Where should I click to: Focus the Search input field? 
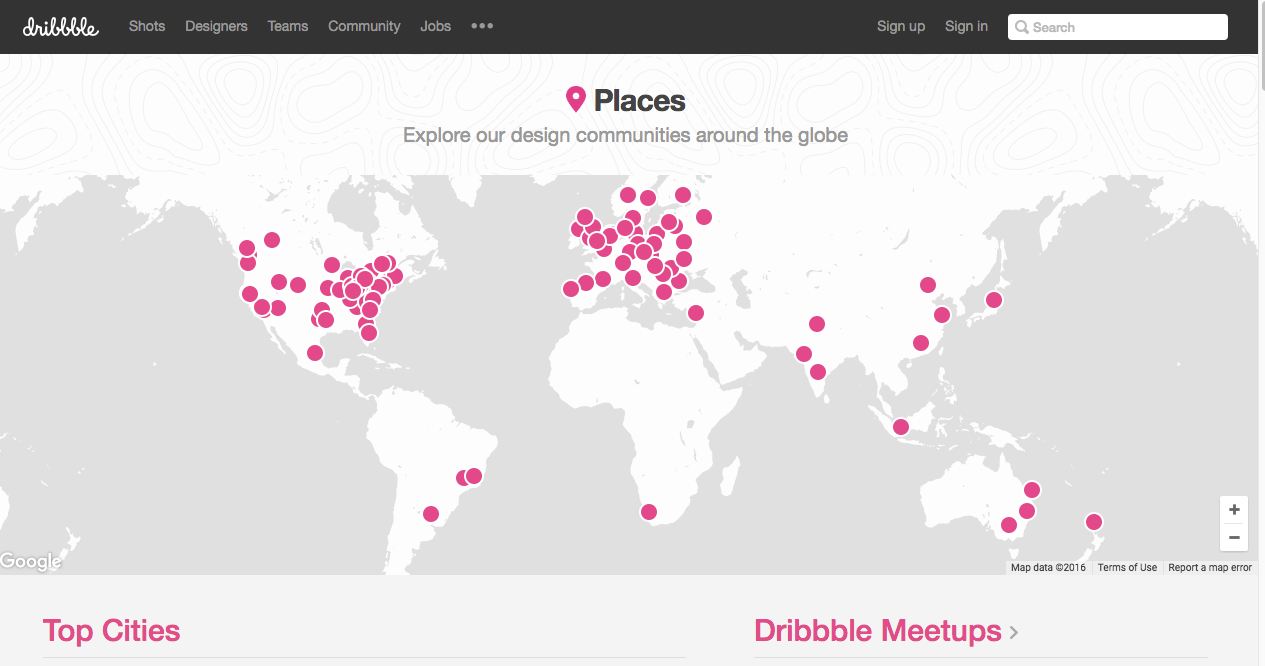[x=1118, y=27]
